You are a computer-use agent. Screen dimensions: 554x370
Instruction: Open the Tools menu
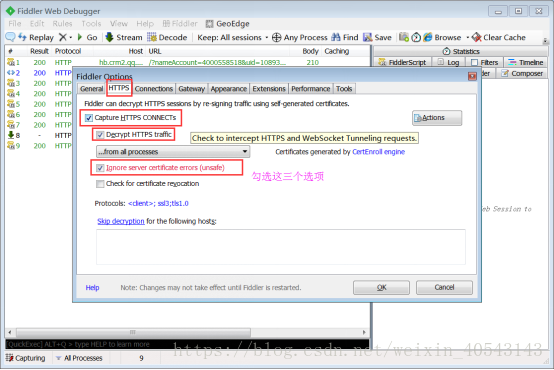(x=91, y=24)
